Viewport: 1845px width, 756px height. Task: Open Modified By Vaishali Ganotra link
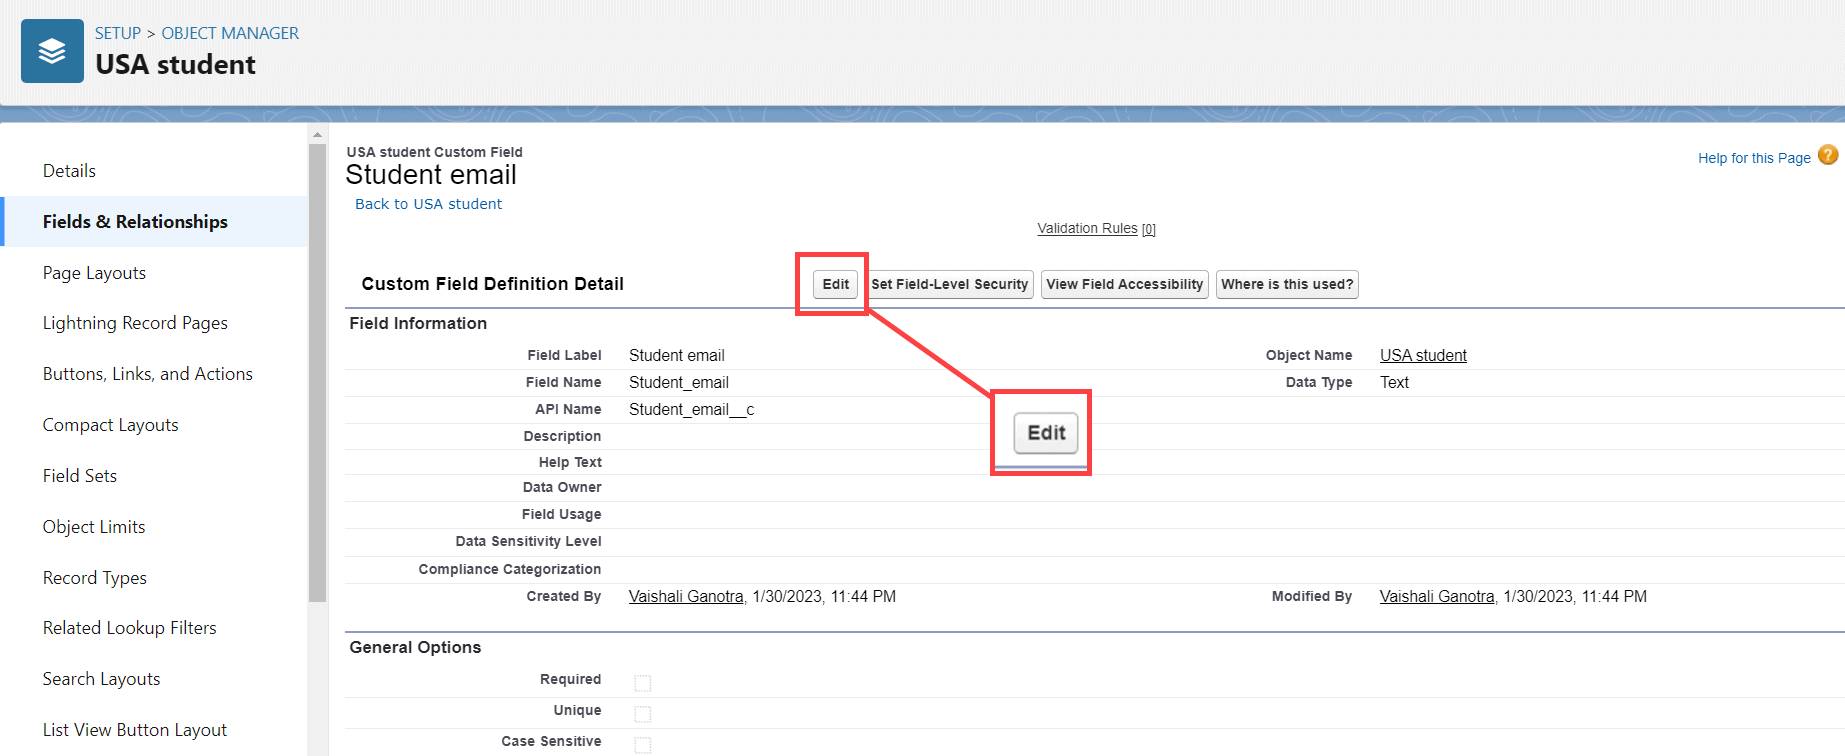(1437, 596)
